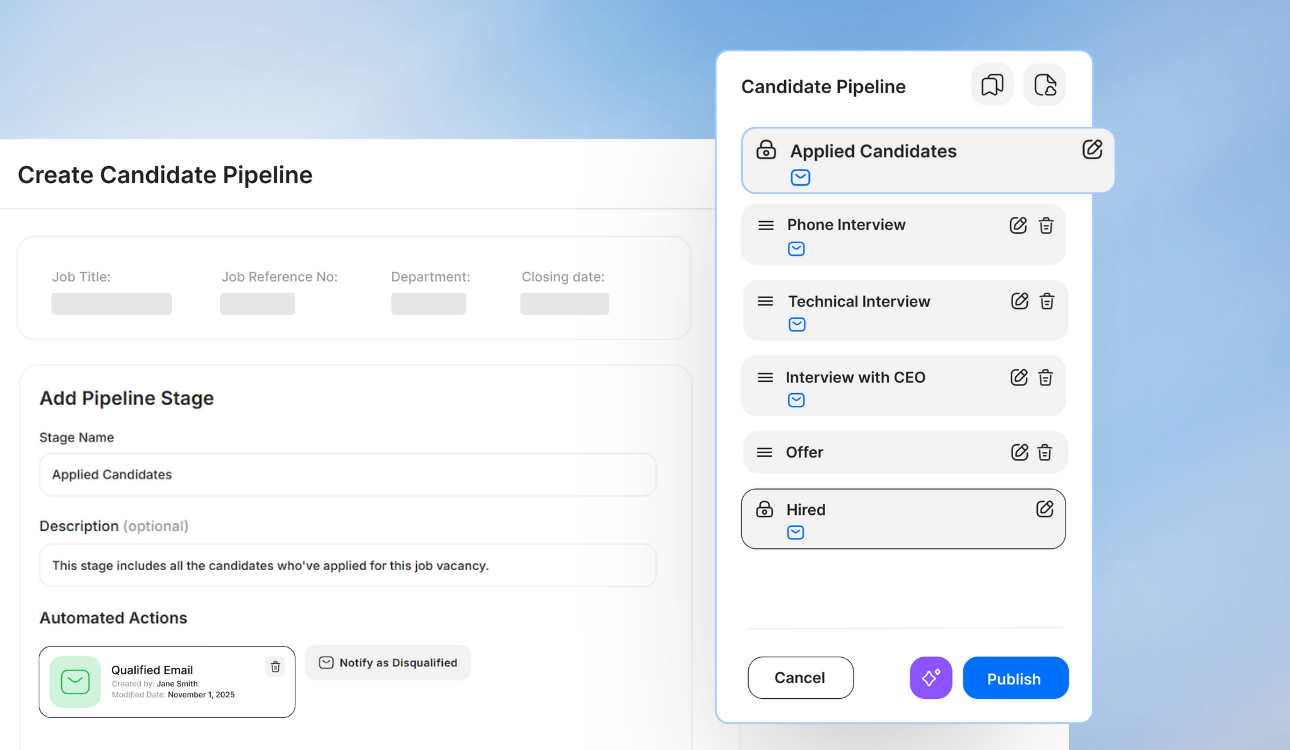
Task: Click the document icon in Candidate Pipeline header
Action: [x=1045, y=85]
